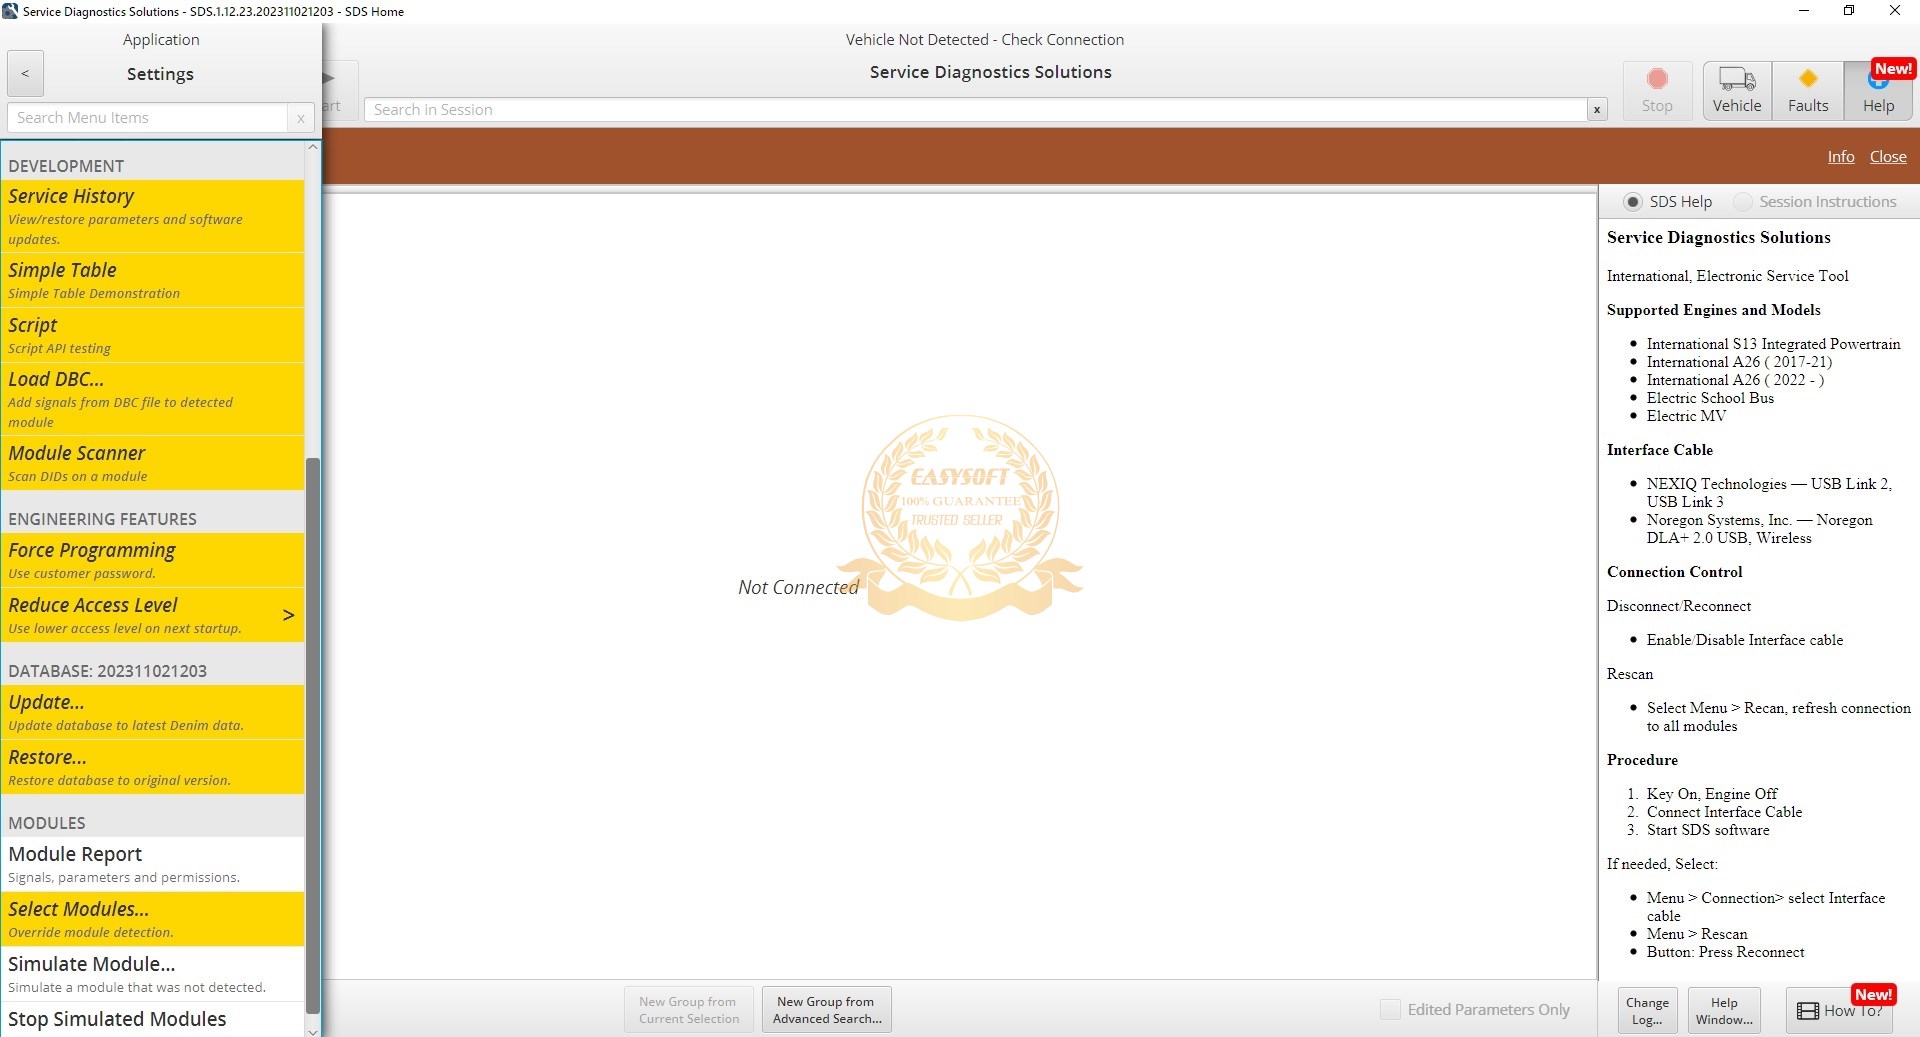This screenshot has height=1037, width=1920.
Task: Open Service History menu item
Action: [x=153, y=216]
